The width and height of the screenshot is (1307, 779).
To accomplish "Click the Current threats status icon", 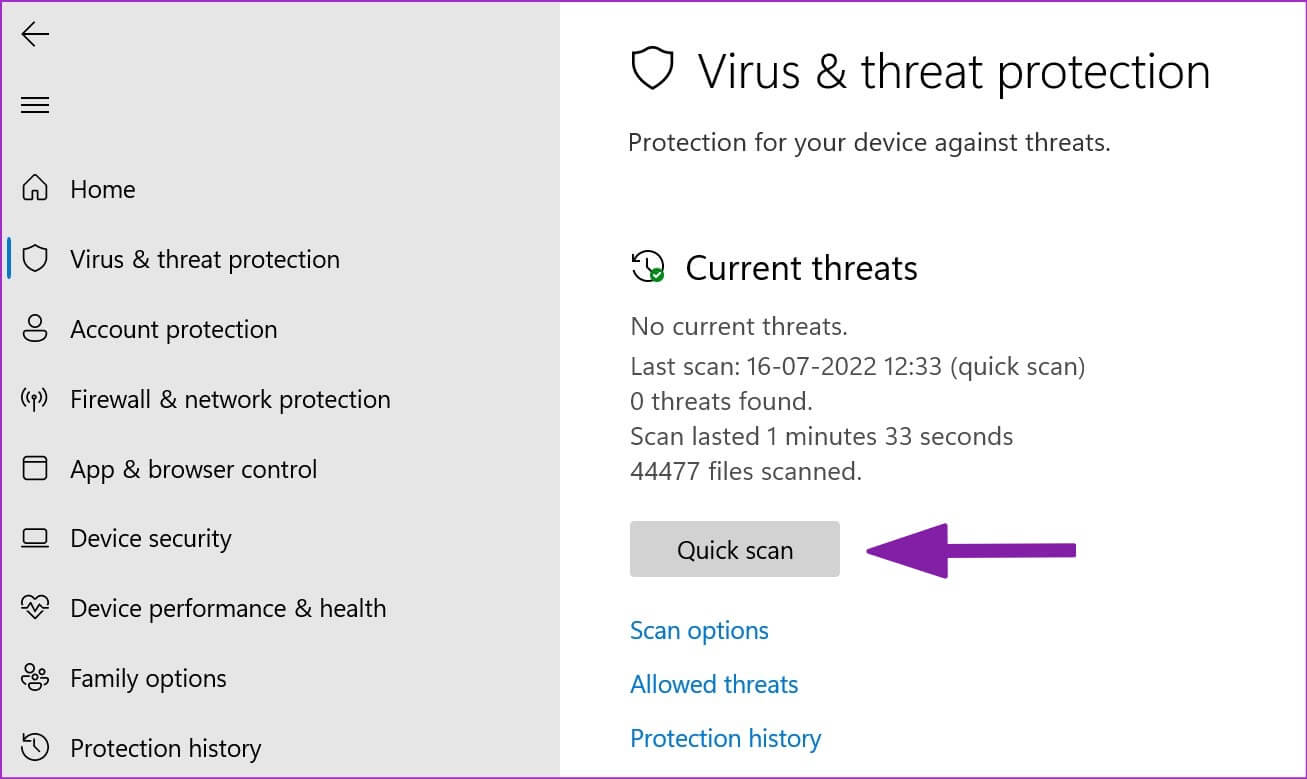I will (x=648, y=267).
